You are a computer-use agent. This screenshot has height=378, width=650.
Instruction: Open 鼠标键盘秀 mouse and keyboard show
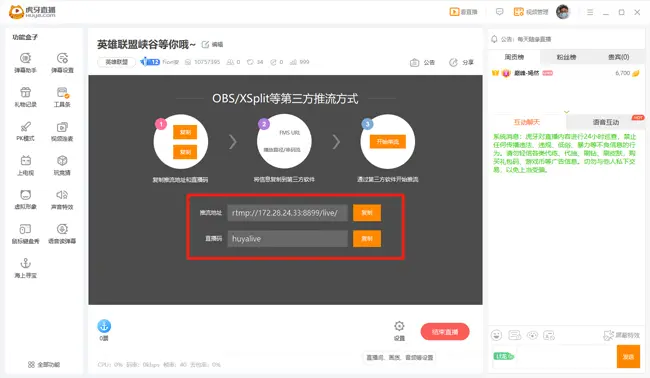click(25, 234)
